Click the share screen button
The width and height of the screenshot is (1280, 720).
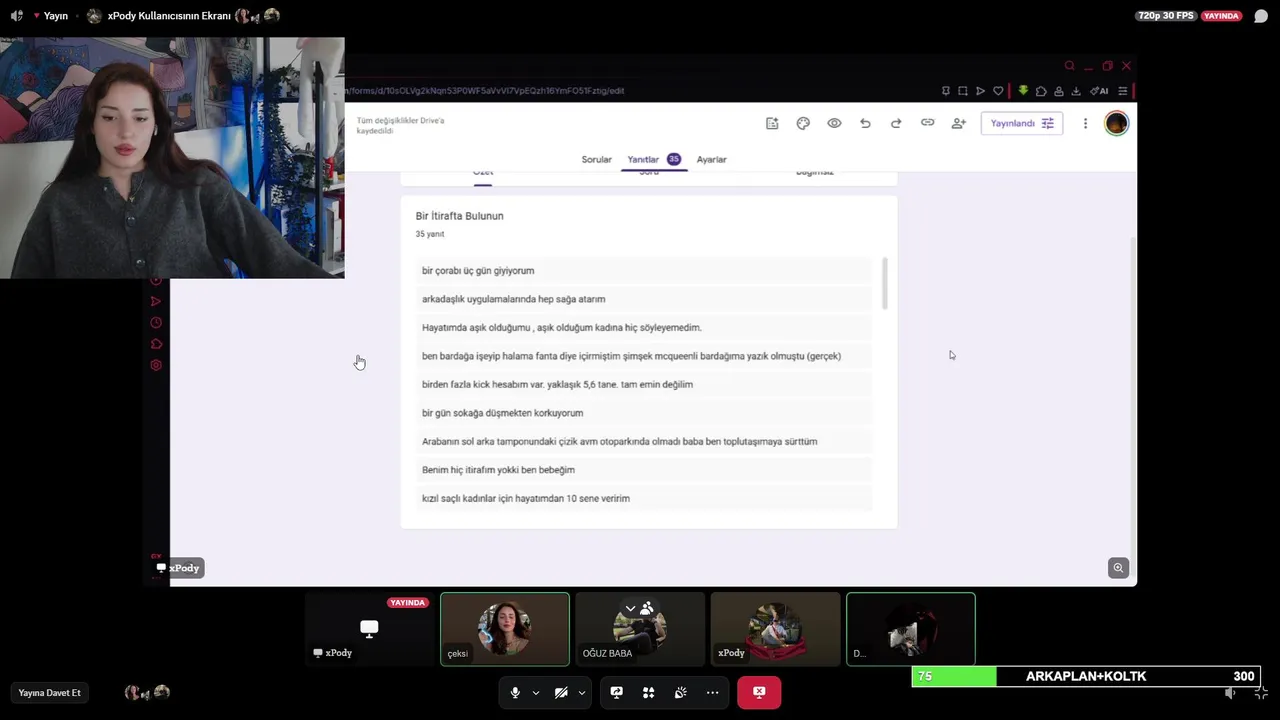[616, 692]
